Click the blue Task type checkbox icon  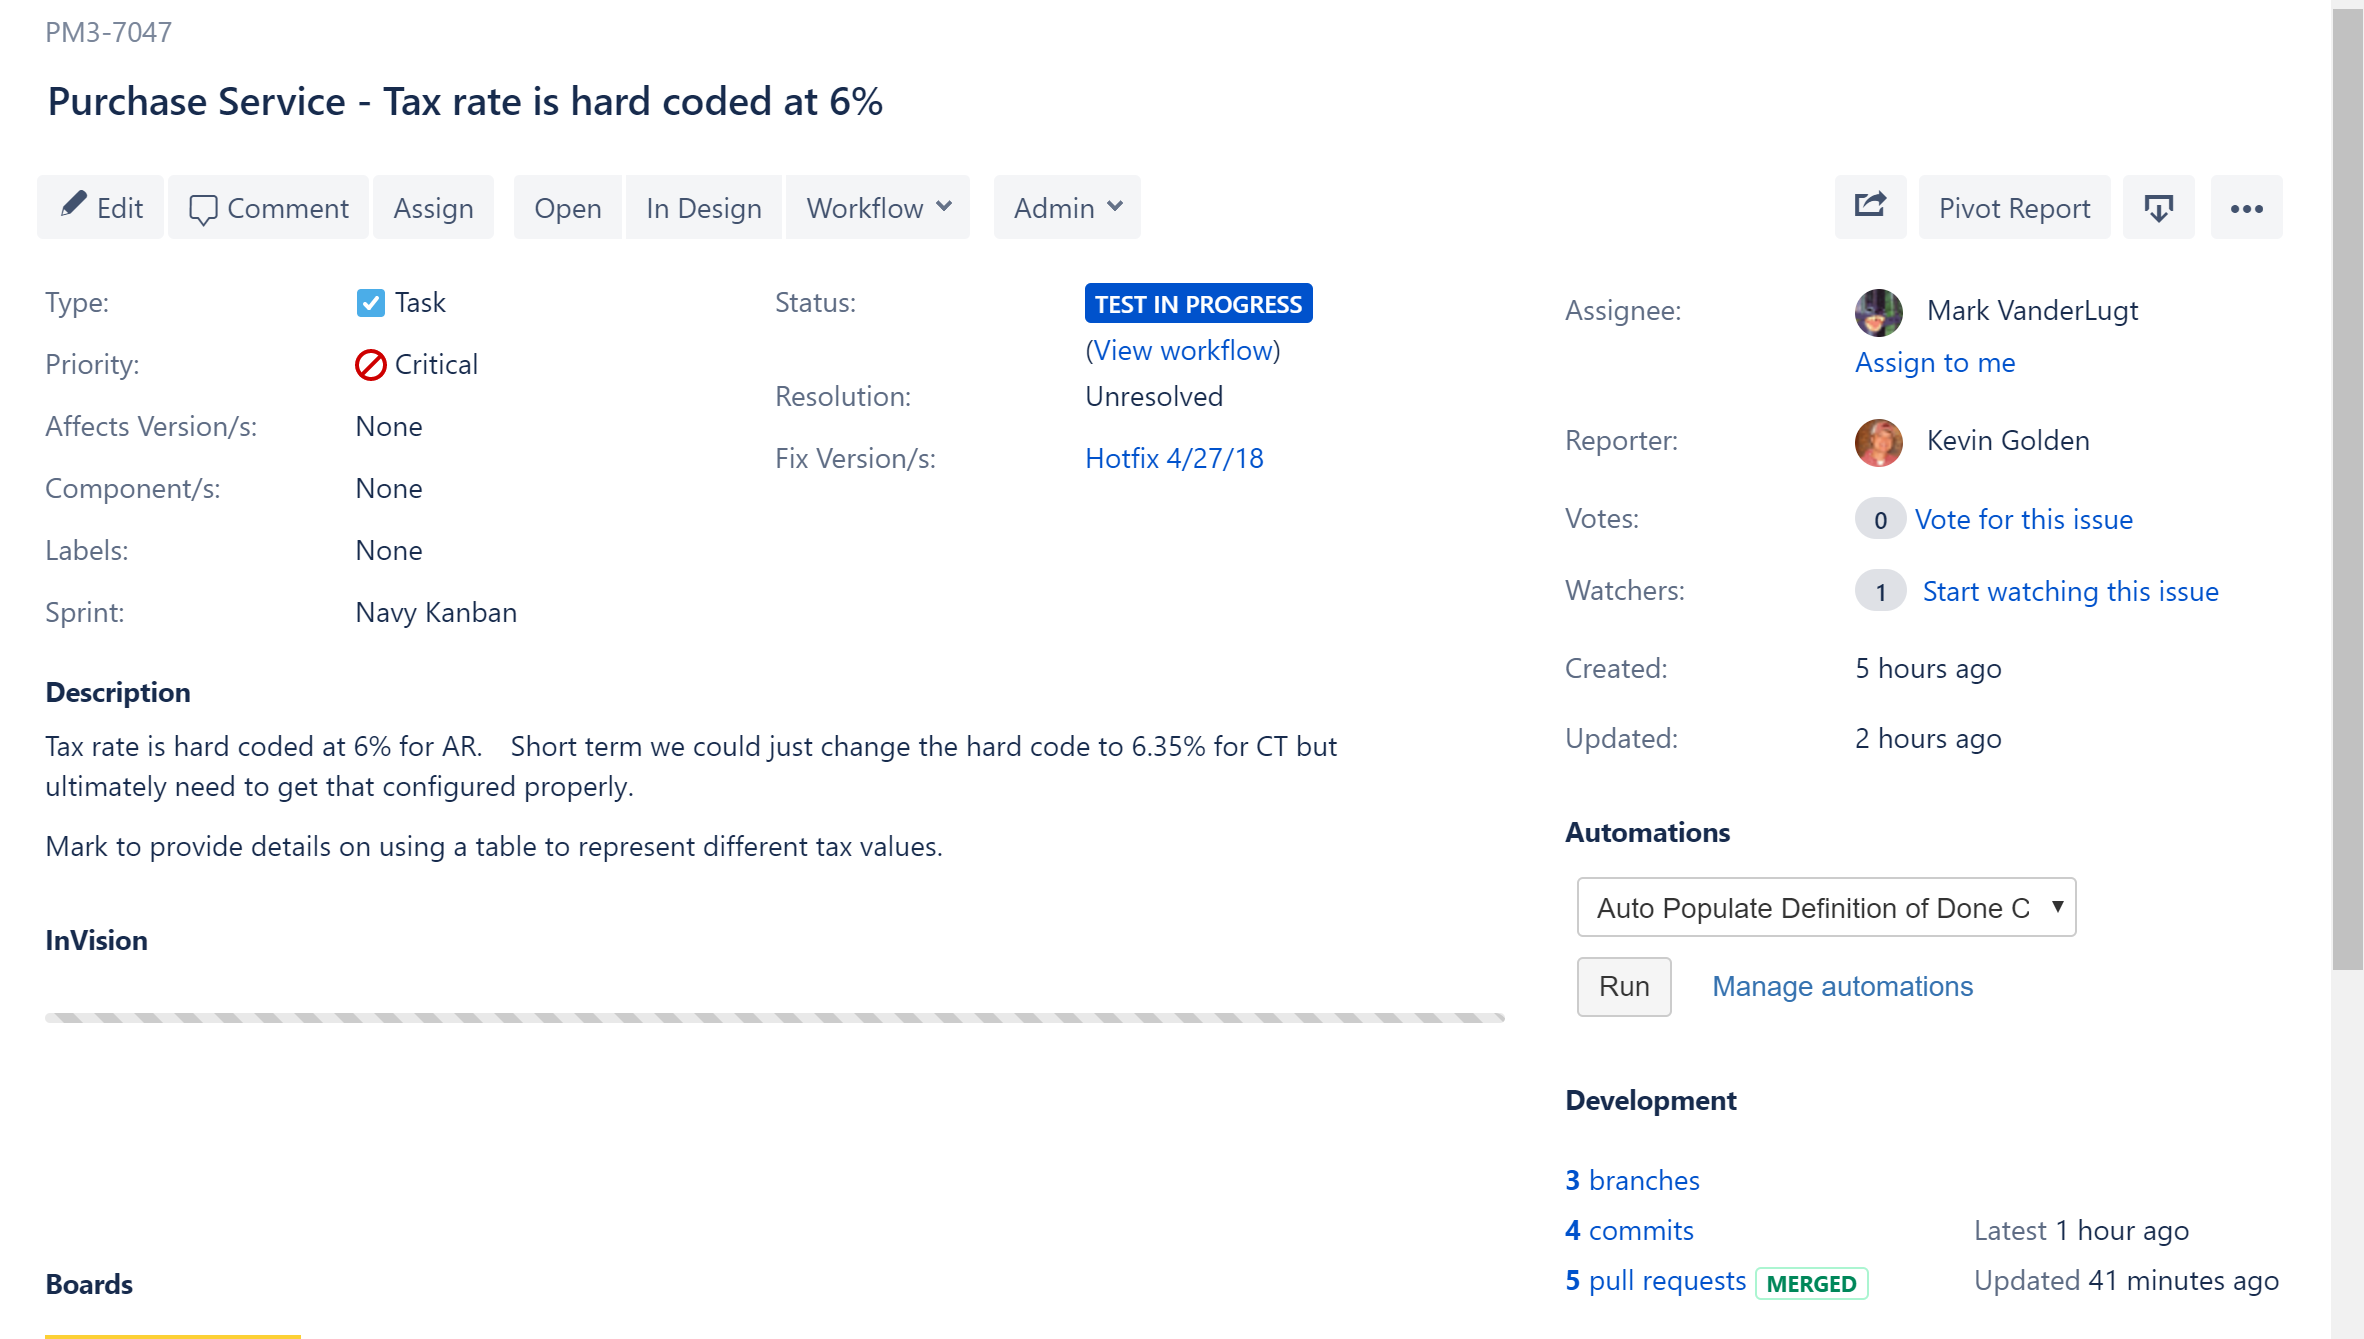[370, 303]
